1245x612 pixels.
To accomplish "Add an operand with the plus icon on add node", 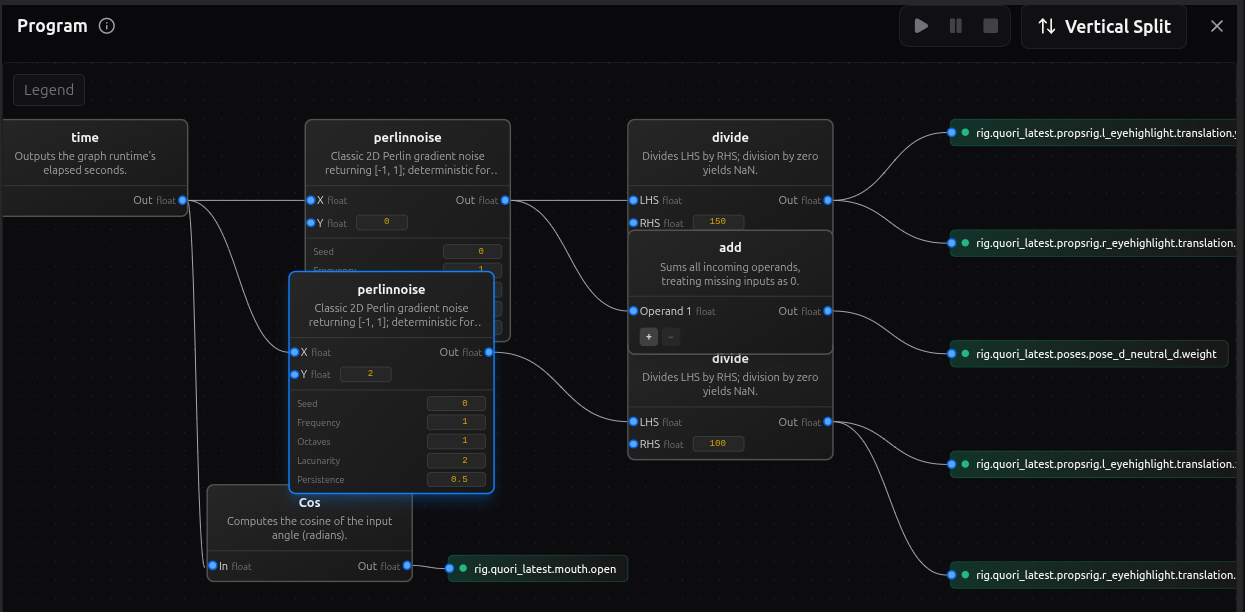I will tap(647, 336).
